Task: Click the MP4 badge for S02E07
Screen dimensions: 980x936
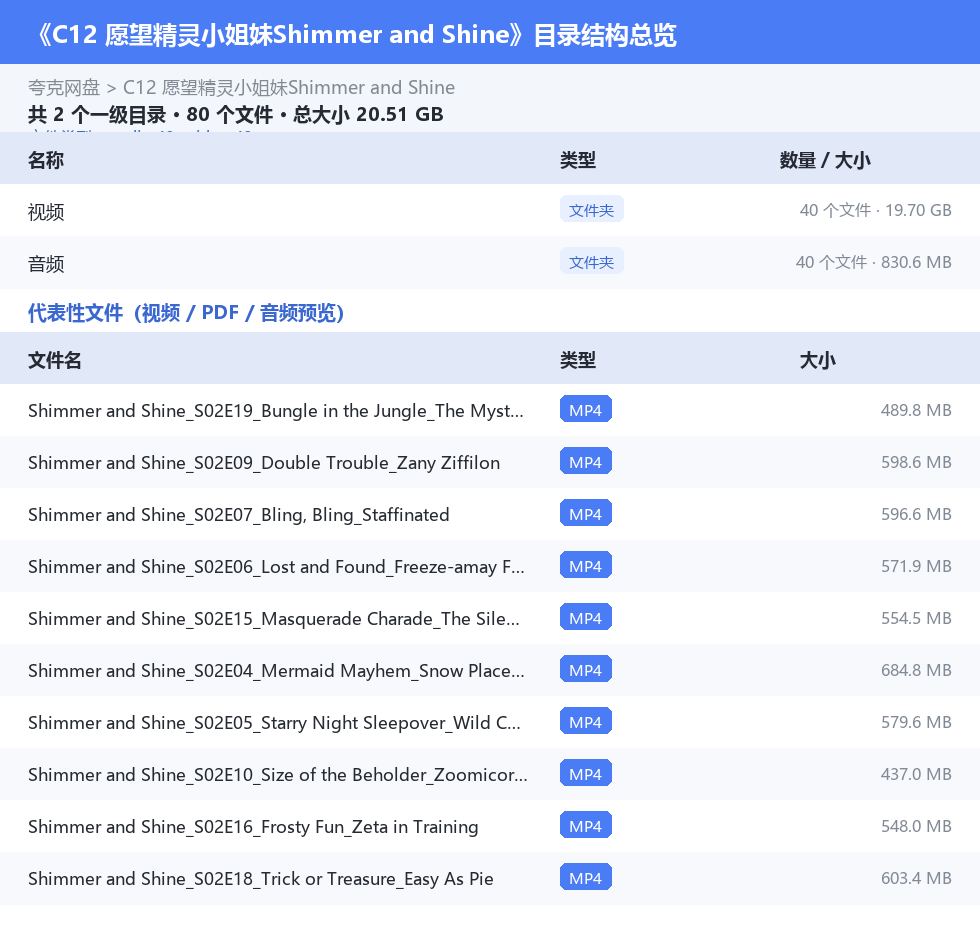Action: point(586,513)
